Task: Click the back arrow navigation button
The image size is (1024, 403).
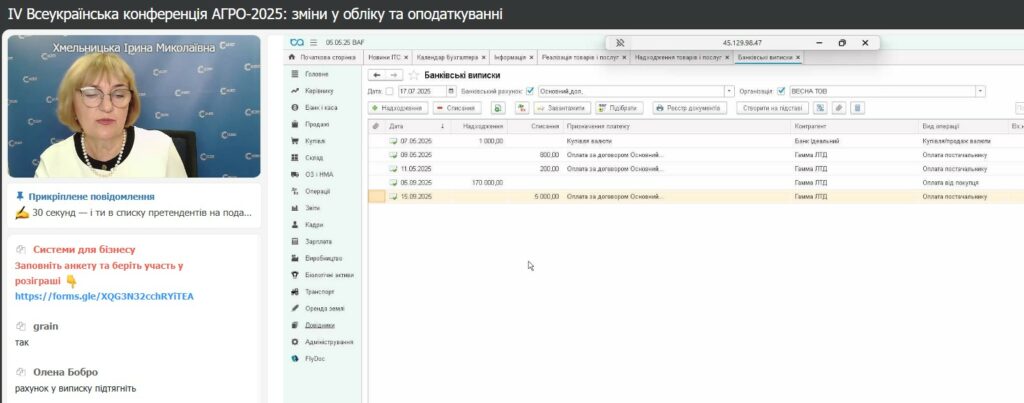Action: click(376, 75)
